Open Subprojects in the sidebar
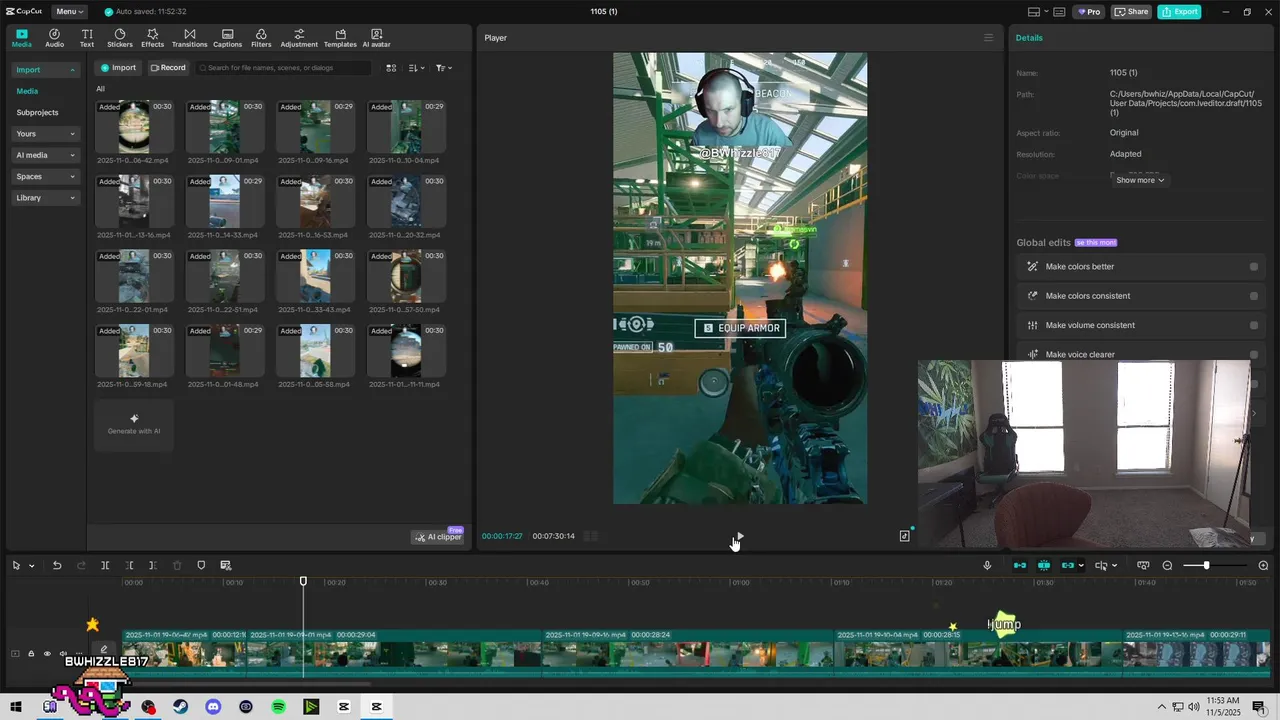 pyautogui.click(x=37, y=113)
